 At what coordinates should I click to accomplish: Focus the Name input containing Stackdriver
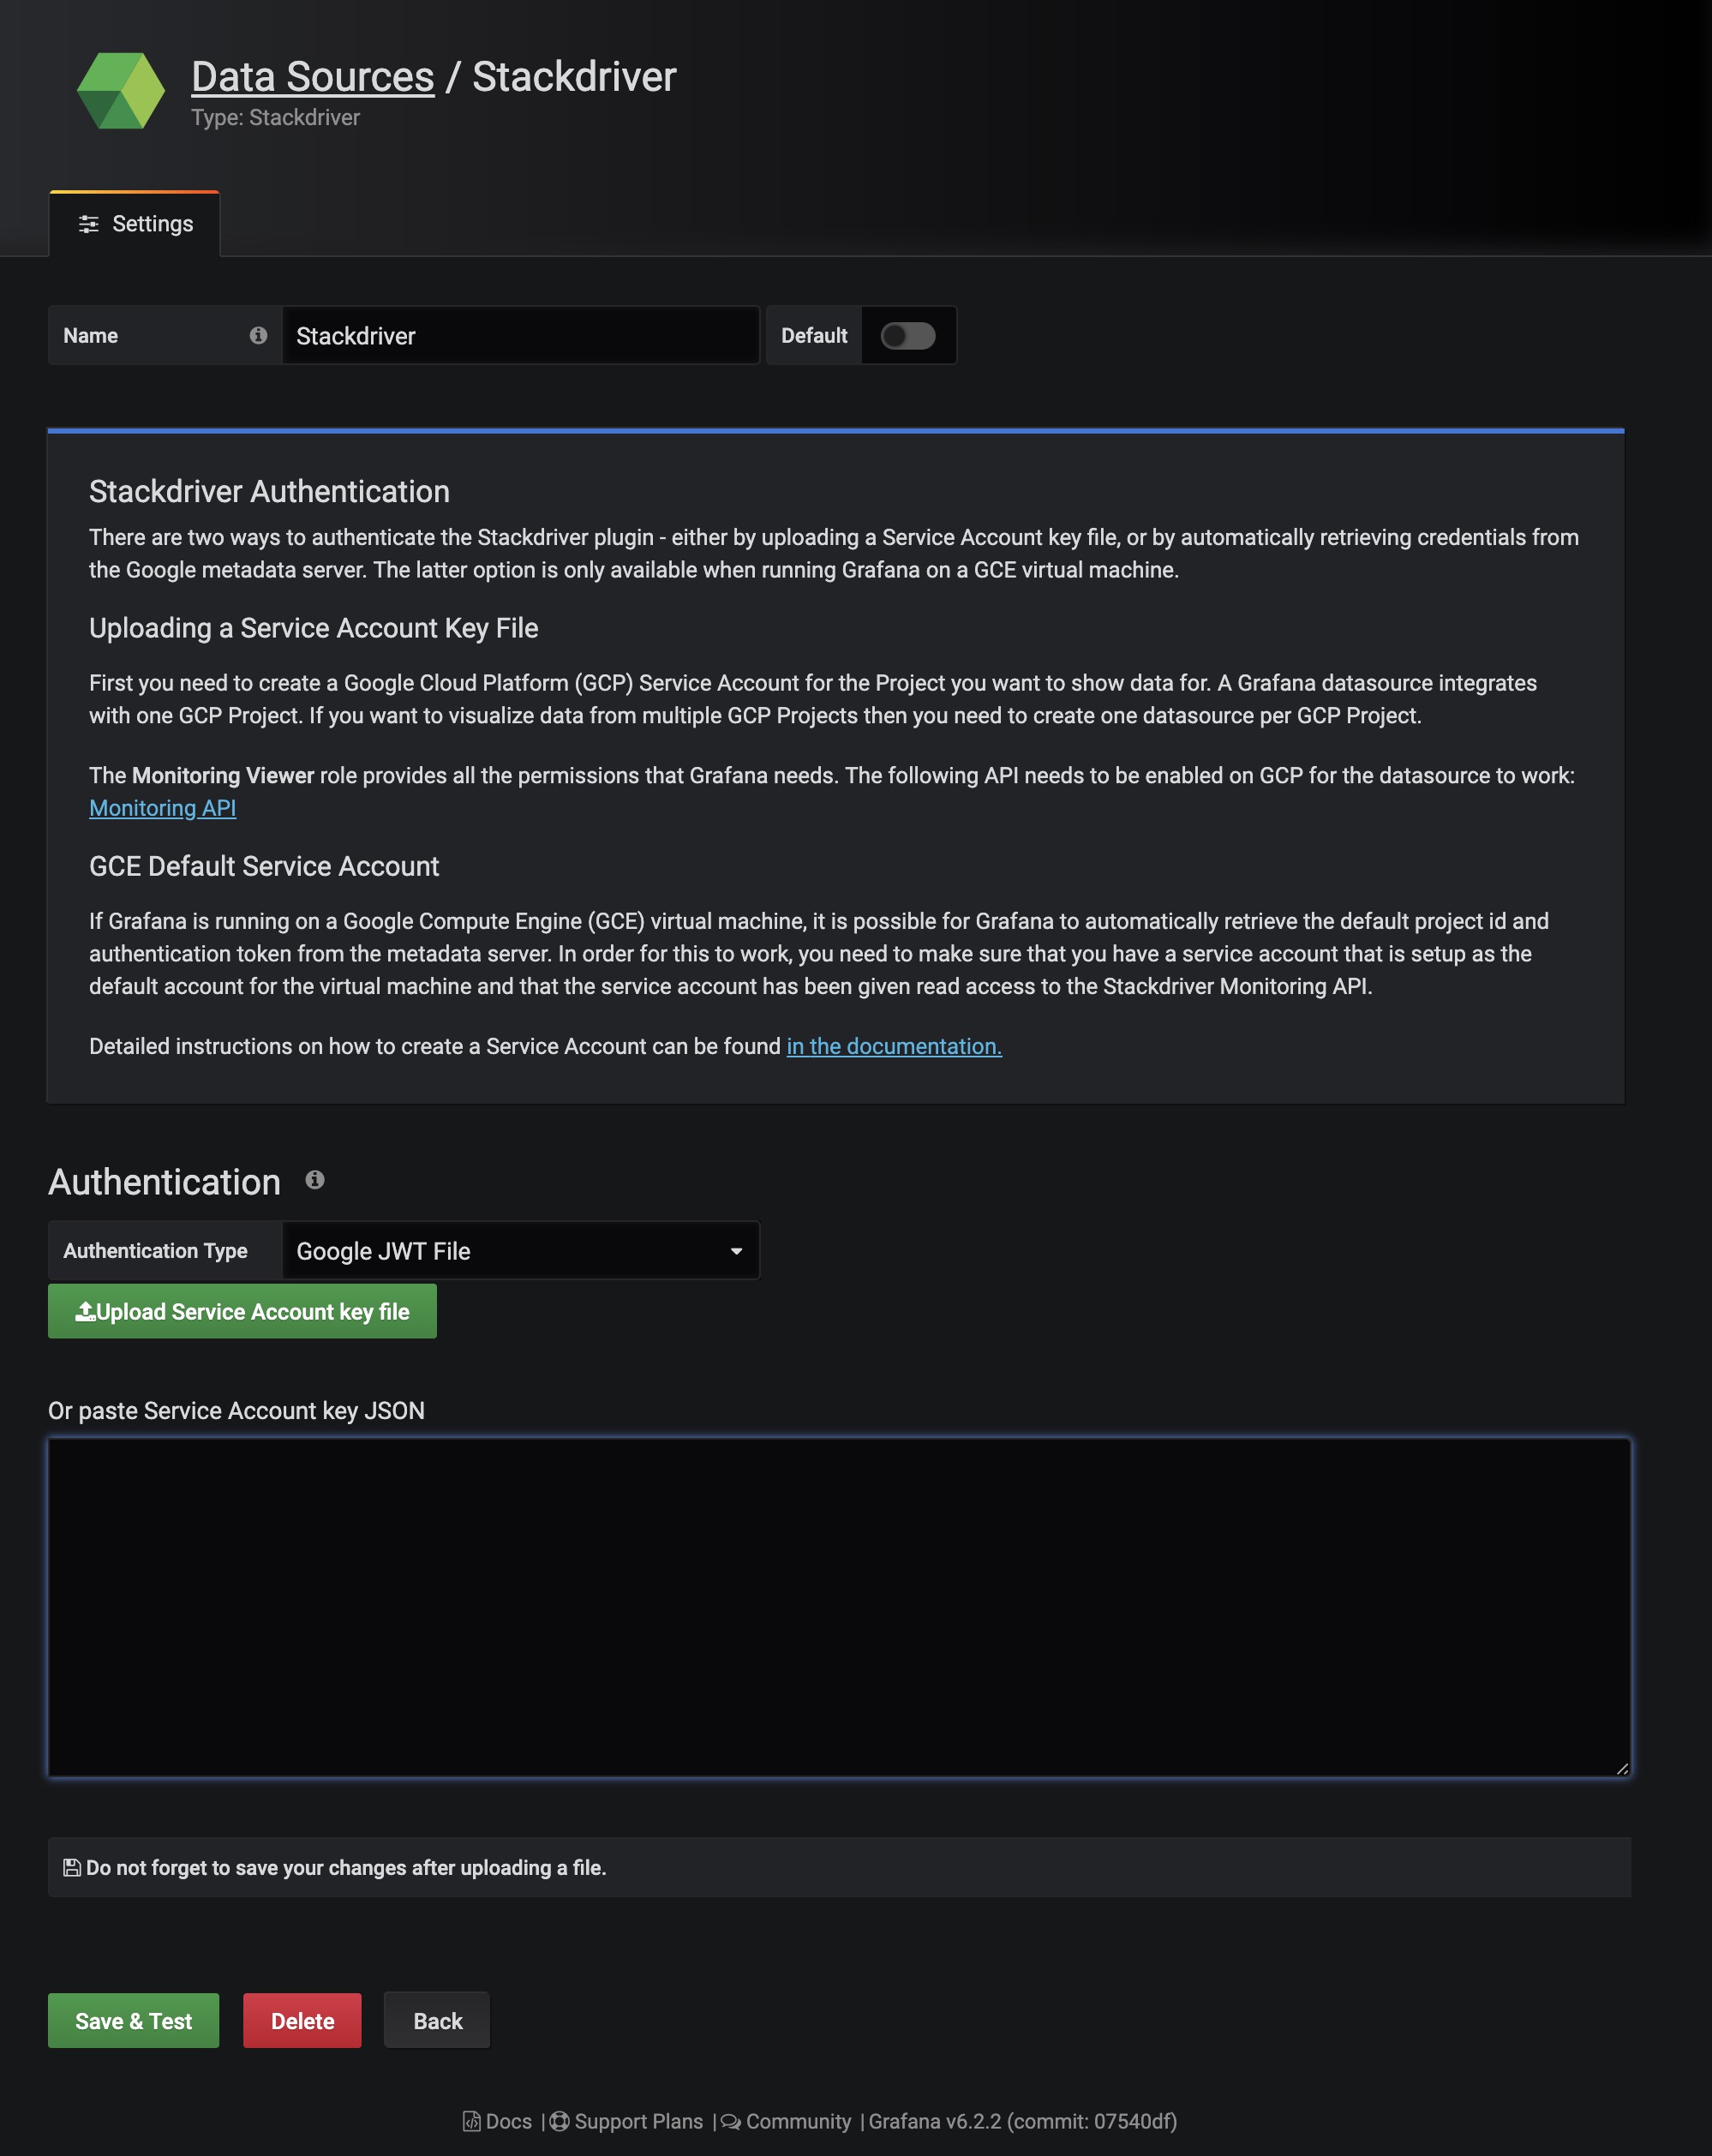521,336
